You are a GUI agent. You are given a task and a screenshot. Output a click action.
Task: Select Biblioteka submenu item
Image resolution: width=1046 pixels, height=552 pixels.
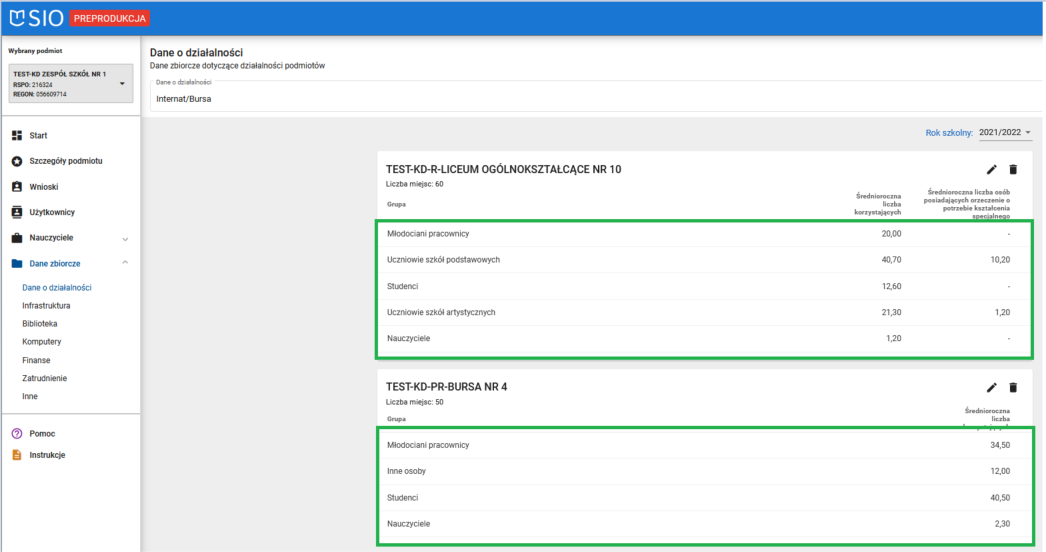coord(40,324)
